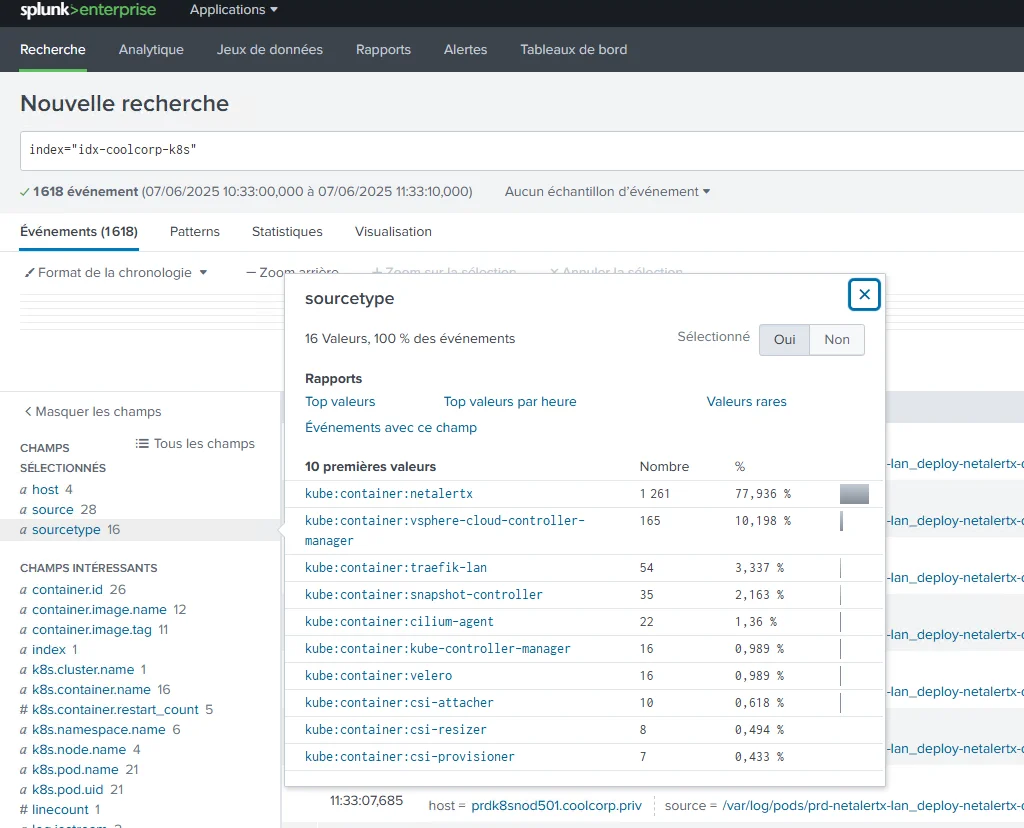
Task: Click the Zoom arrière button
Action: pyautogui.click(x=293, y=272)
